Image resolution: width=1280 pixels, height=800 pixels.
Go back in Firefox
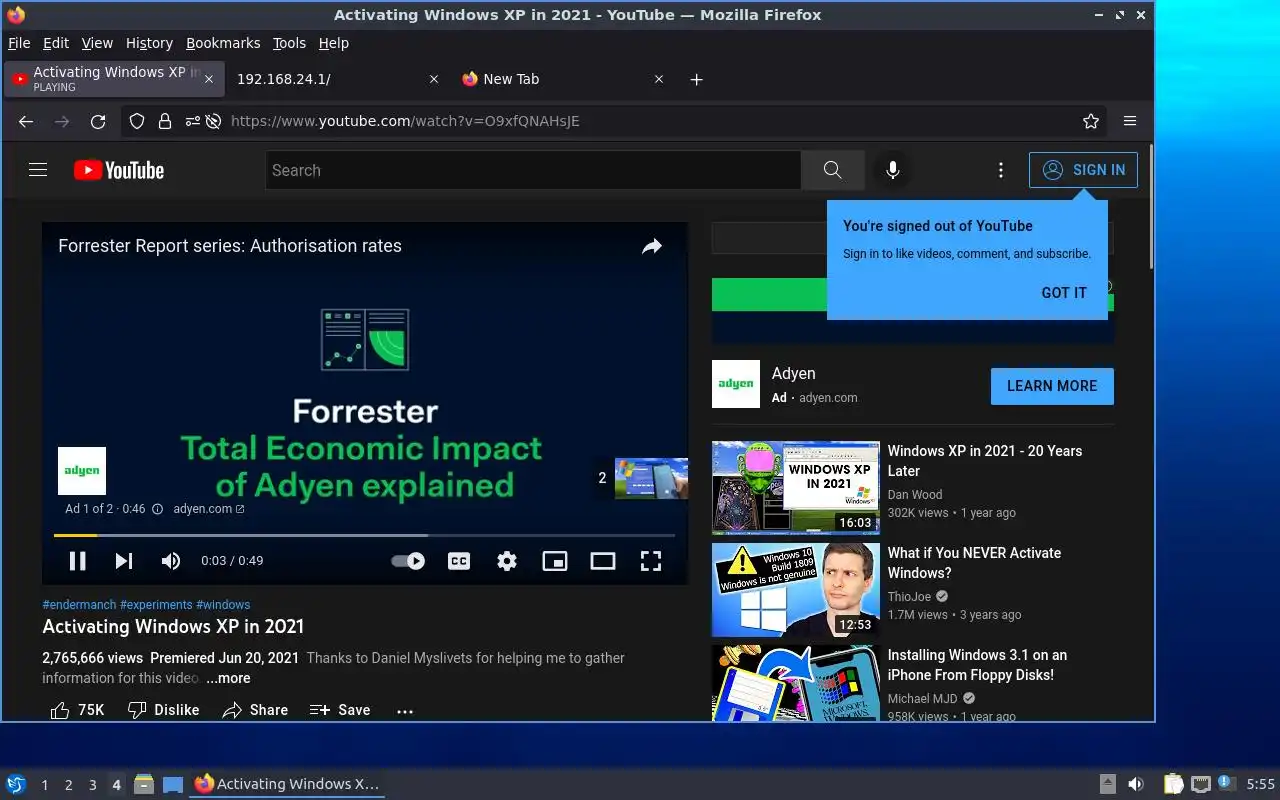point(26,121)
